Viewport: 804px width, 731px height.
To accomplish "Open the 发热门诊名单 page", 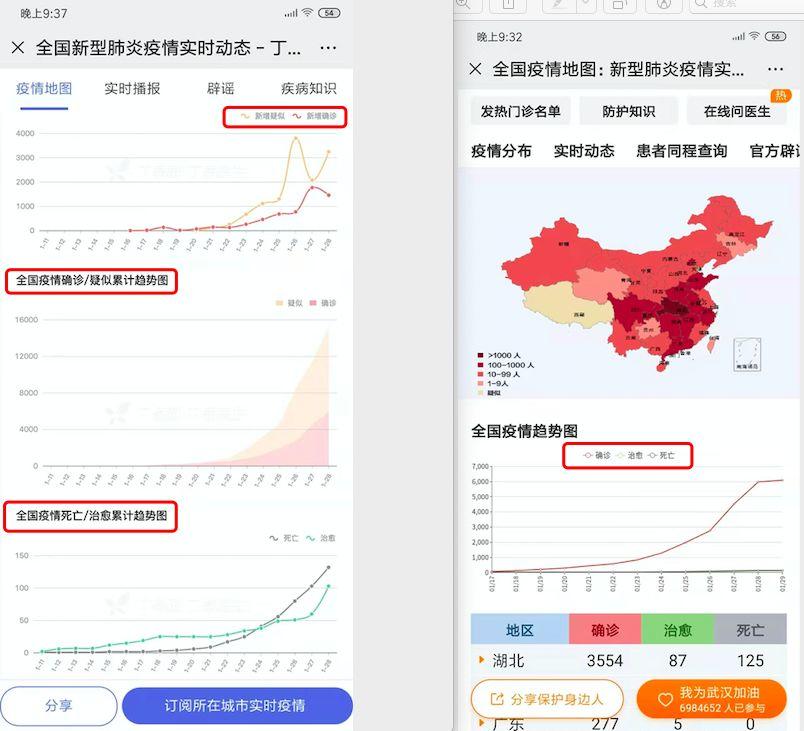I will [522, 112].
